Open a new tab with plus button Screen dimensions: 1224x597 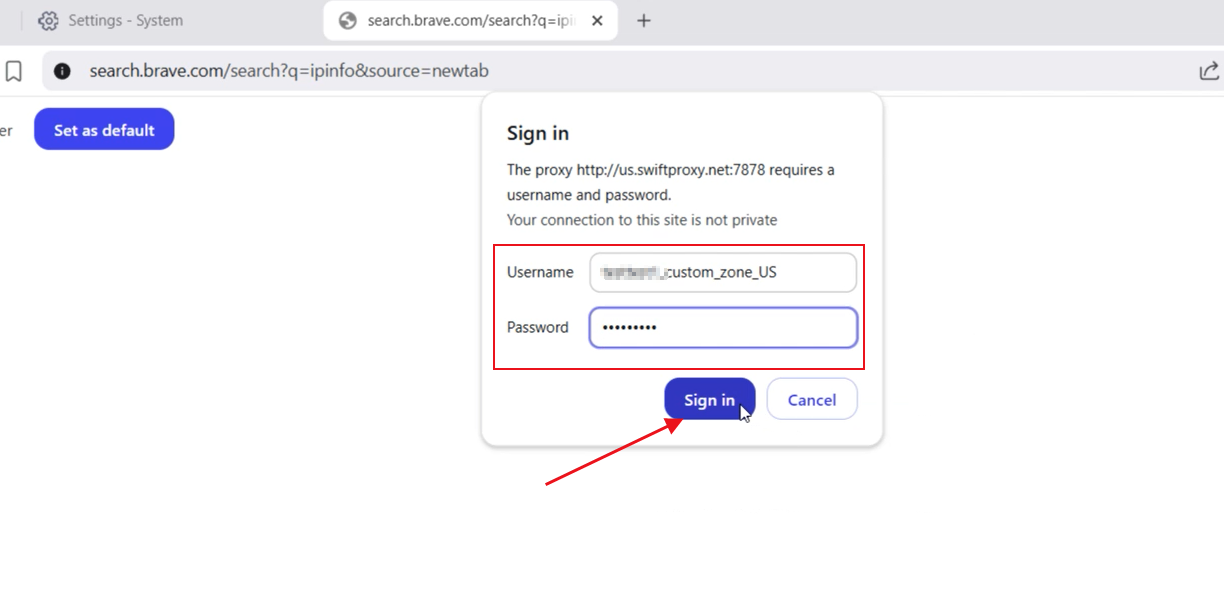point(644,21)
